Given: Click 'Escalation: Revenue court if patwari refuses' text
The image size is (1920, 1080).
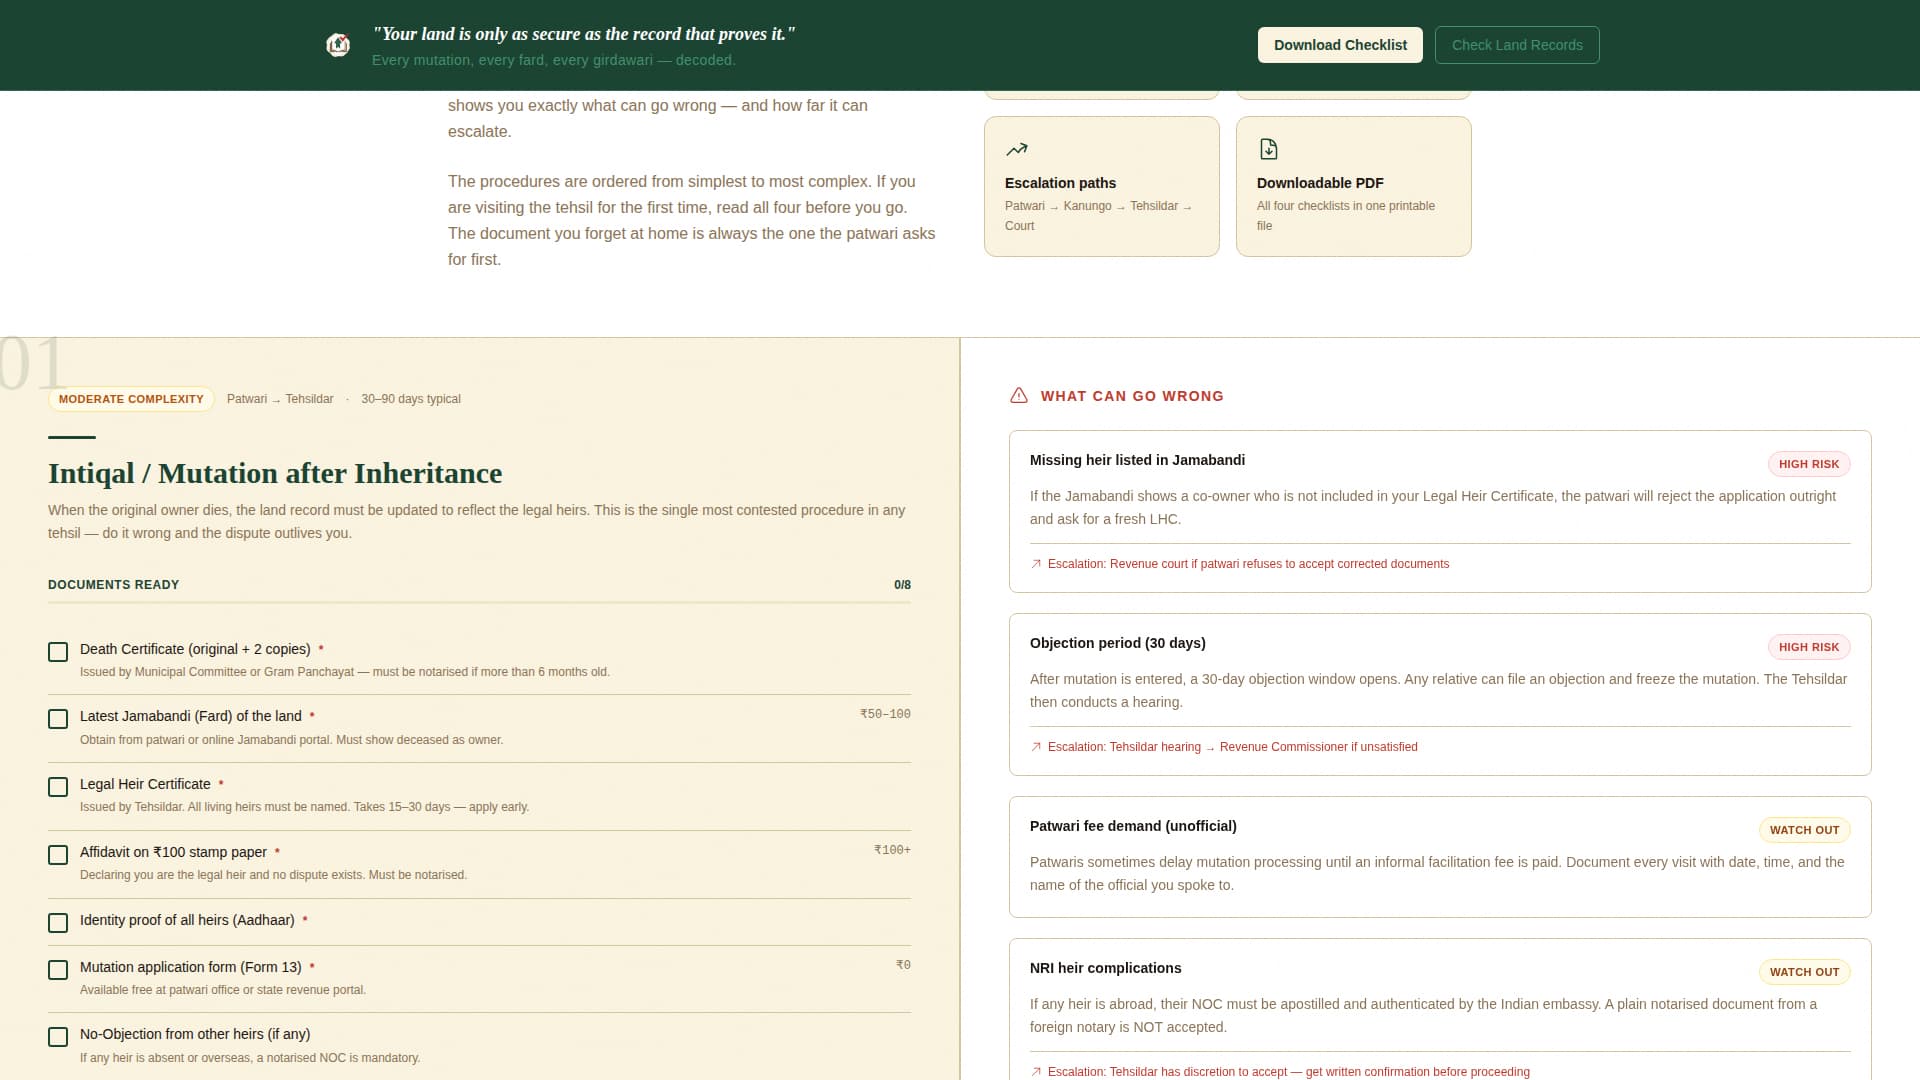Looking at the screenshot, I should (x=1248, y=564).
